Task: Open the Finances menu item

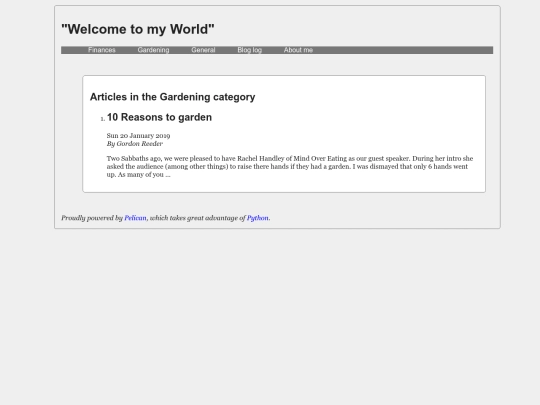Action: [x=102, y=50]
